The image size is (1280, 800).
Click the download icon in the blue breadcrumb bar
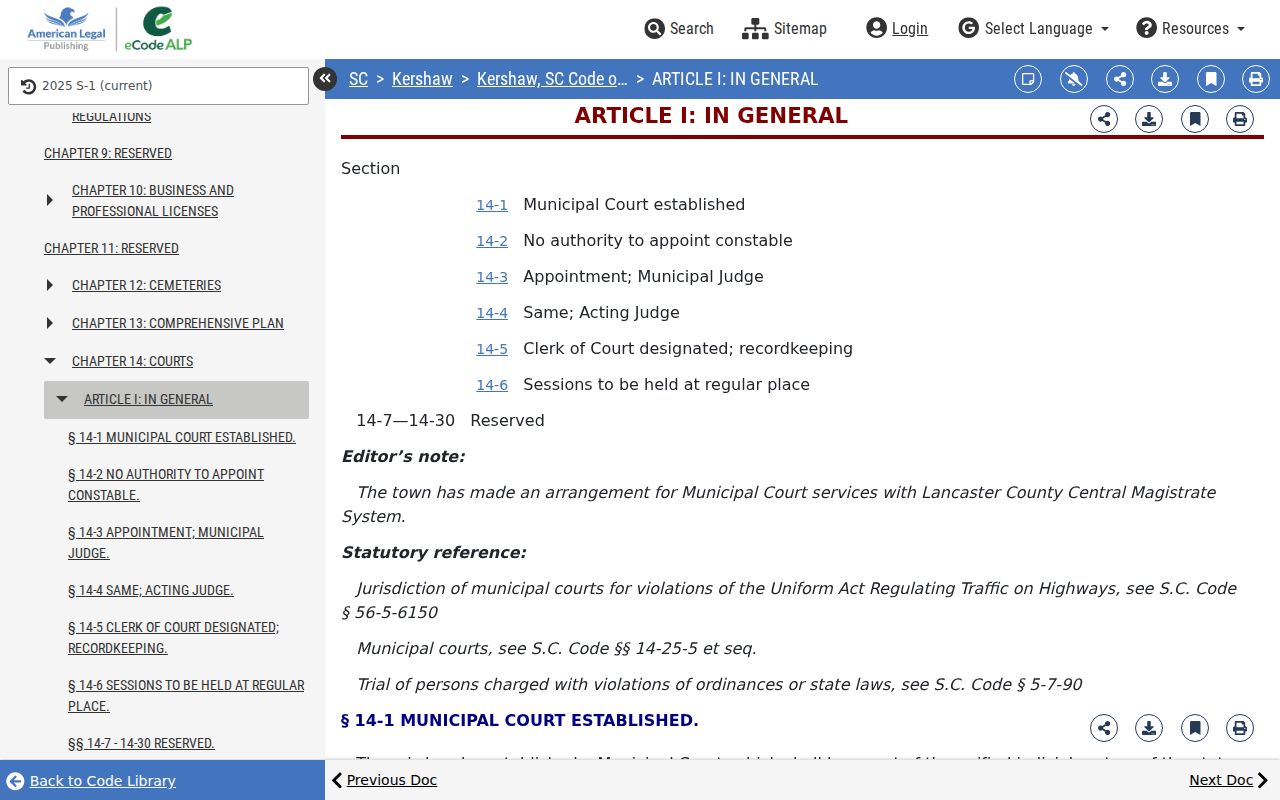1165,79
